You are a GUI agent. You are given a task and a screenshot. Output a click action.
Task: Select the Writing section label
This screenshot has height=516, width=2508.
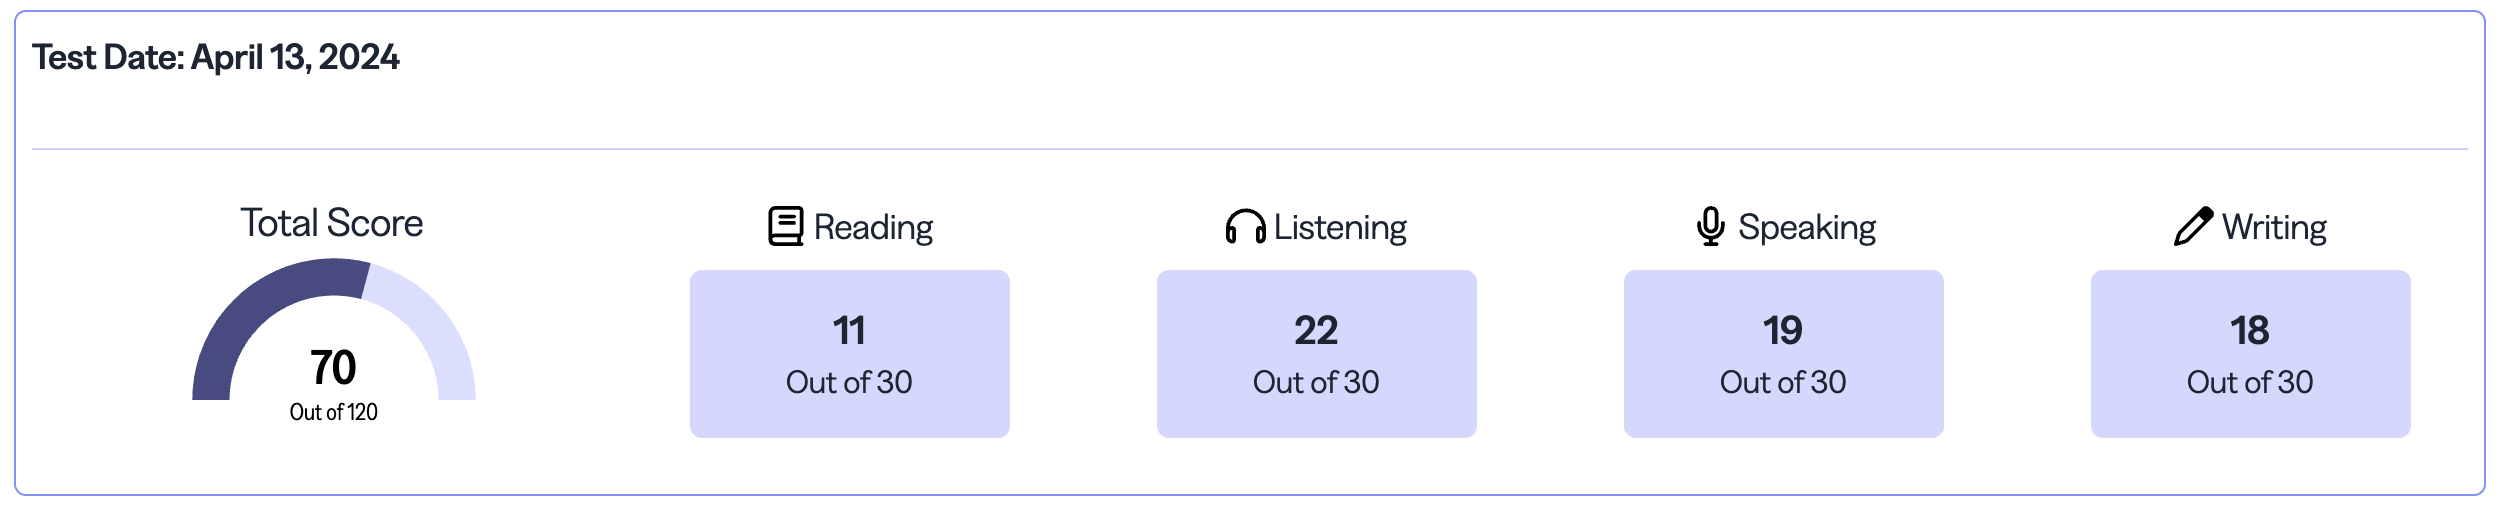coord(2274,227)
